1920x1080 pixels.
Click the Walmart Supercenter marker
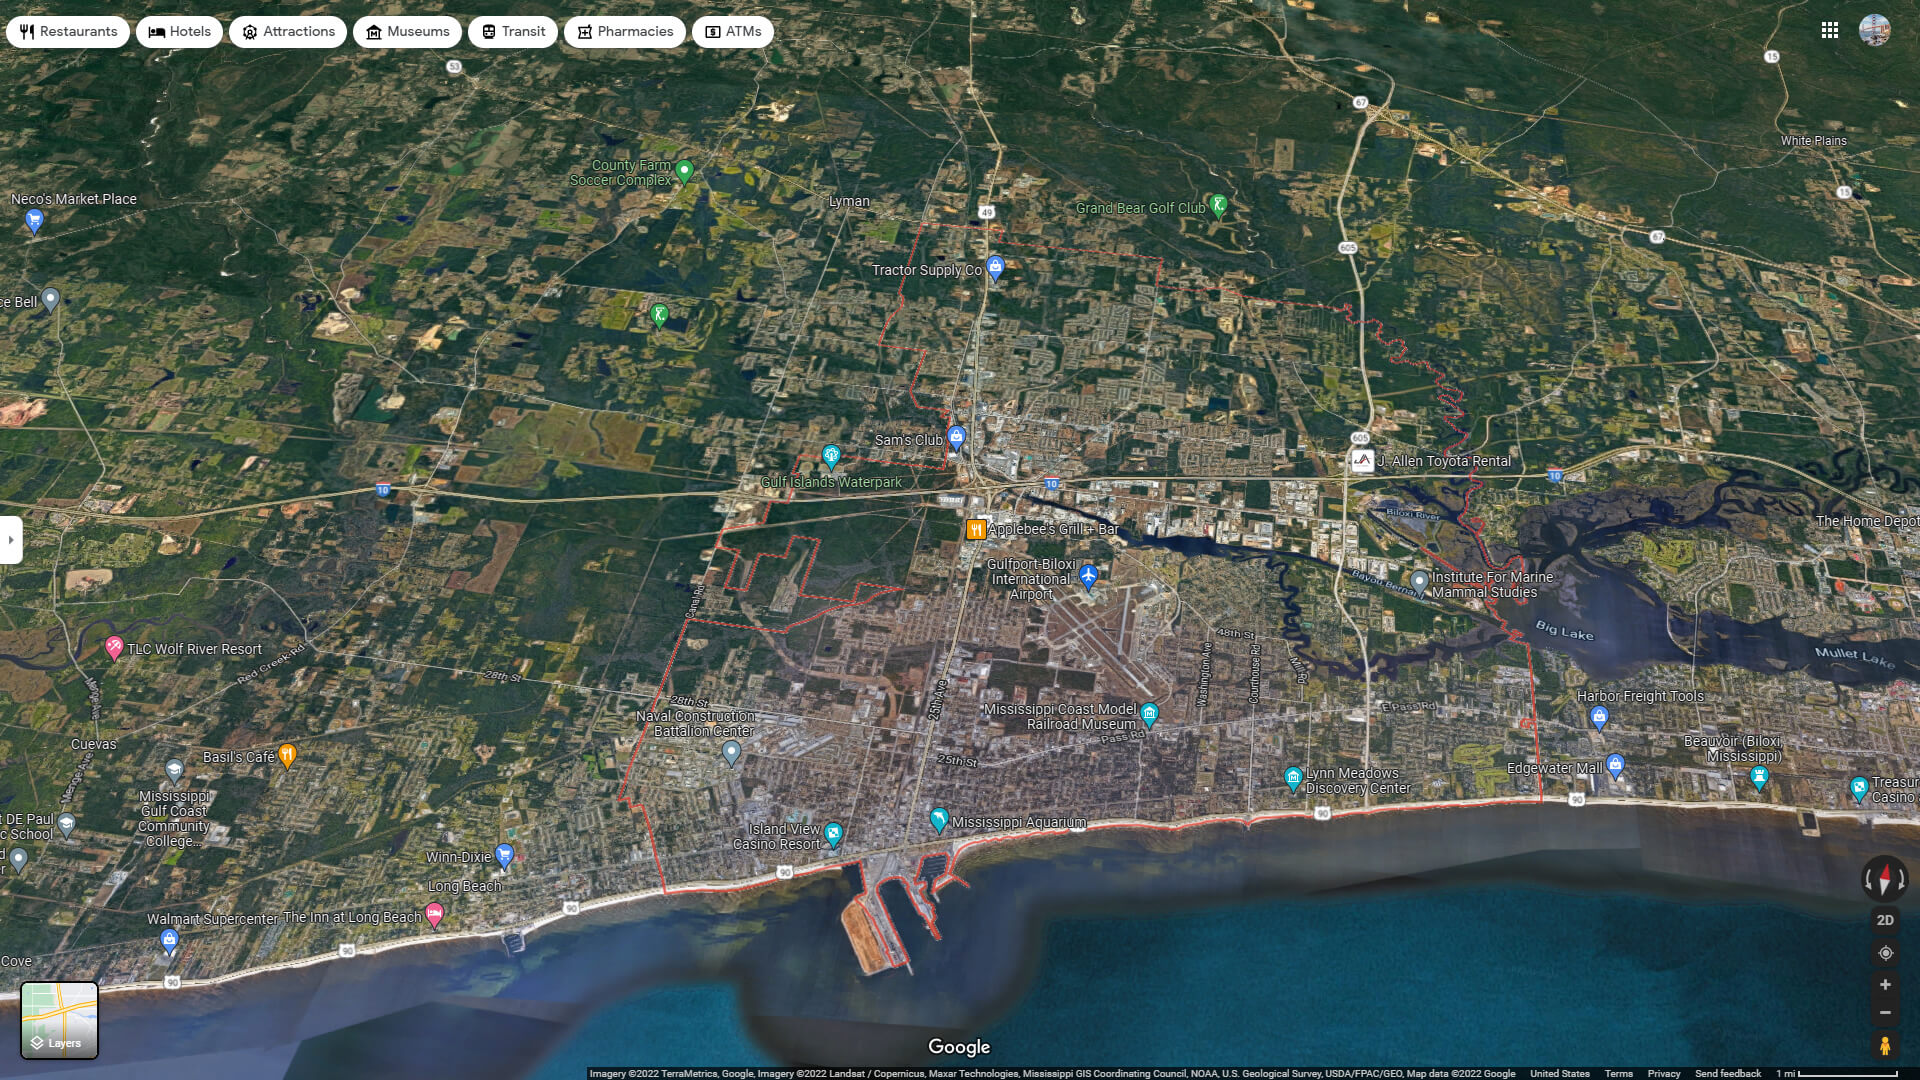point(170,938)
